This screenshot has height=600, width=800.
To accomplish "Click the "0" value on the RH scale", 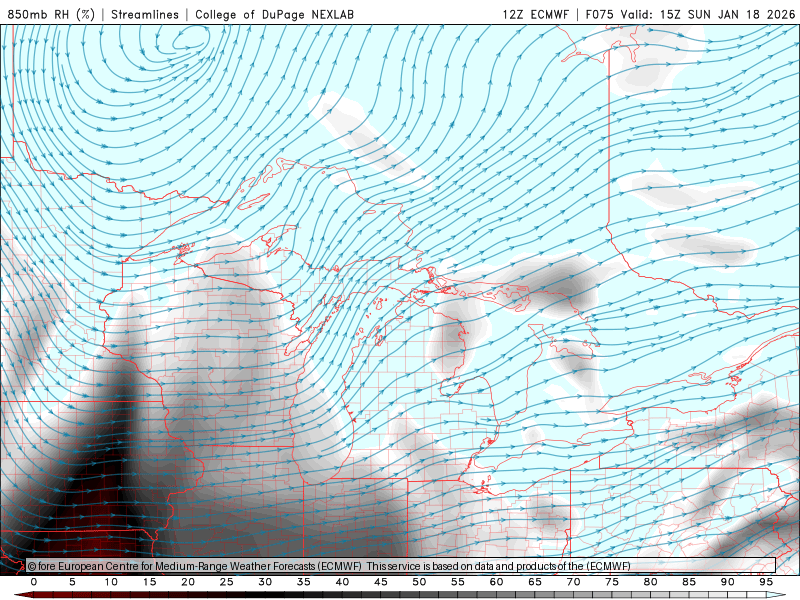I will [x=34, y=582].
